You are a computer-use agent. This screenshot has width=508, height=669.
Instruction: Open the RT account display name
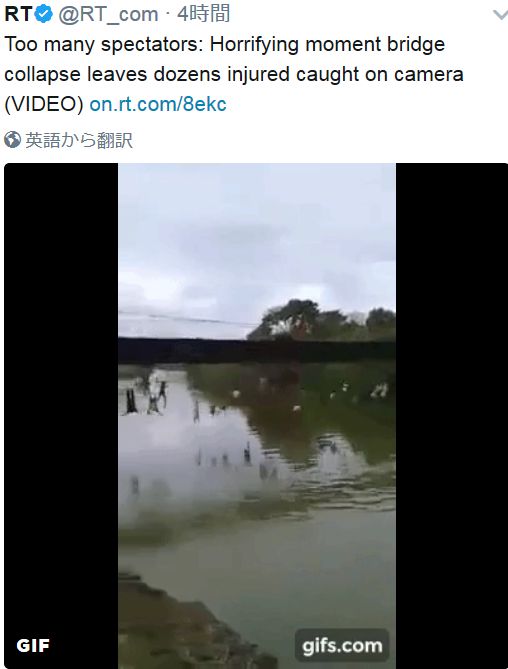(x=18, y=15)
